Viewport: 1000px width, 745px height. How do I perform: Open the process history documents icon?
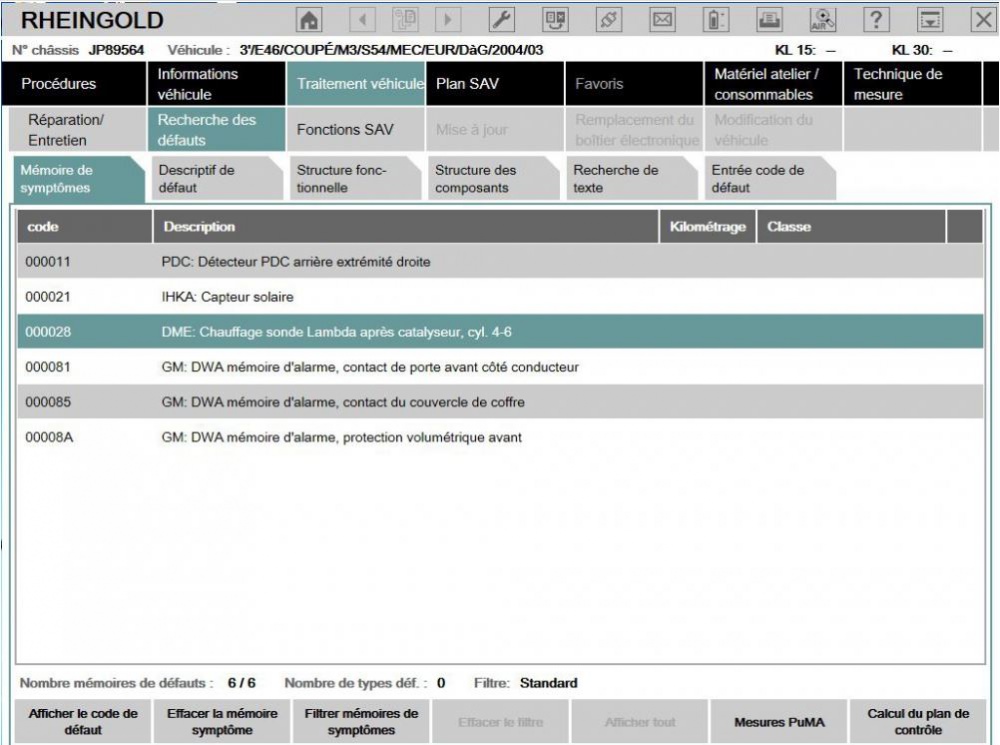pos(405,20)
